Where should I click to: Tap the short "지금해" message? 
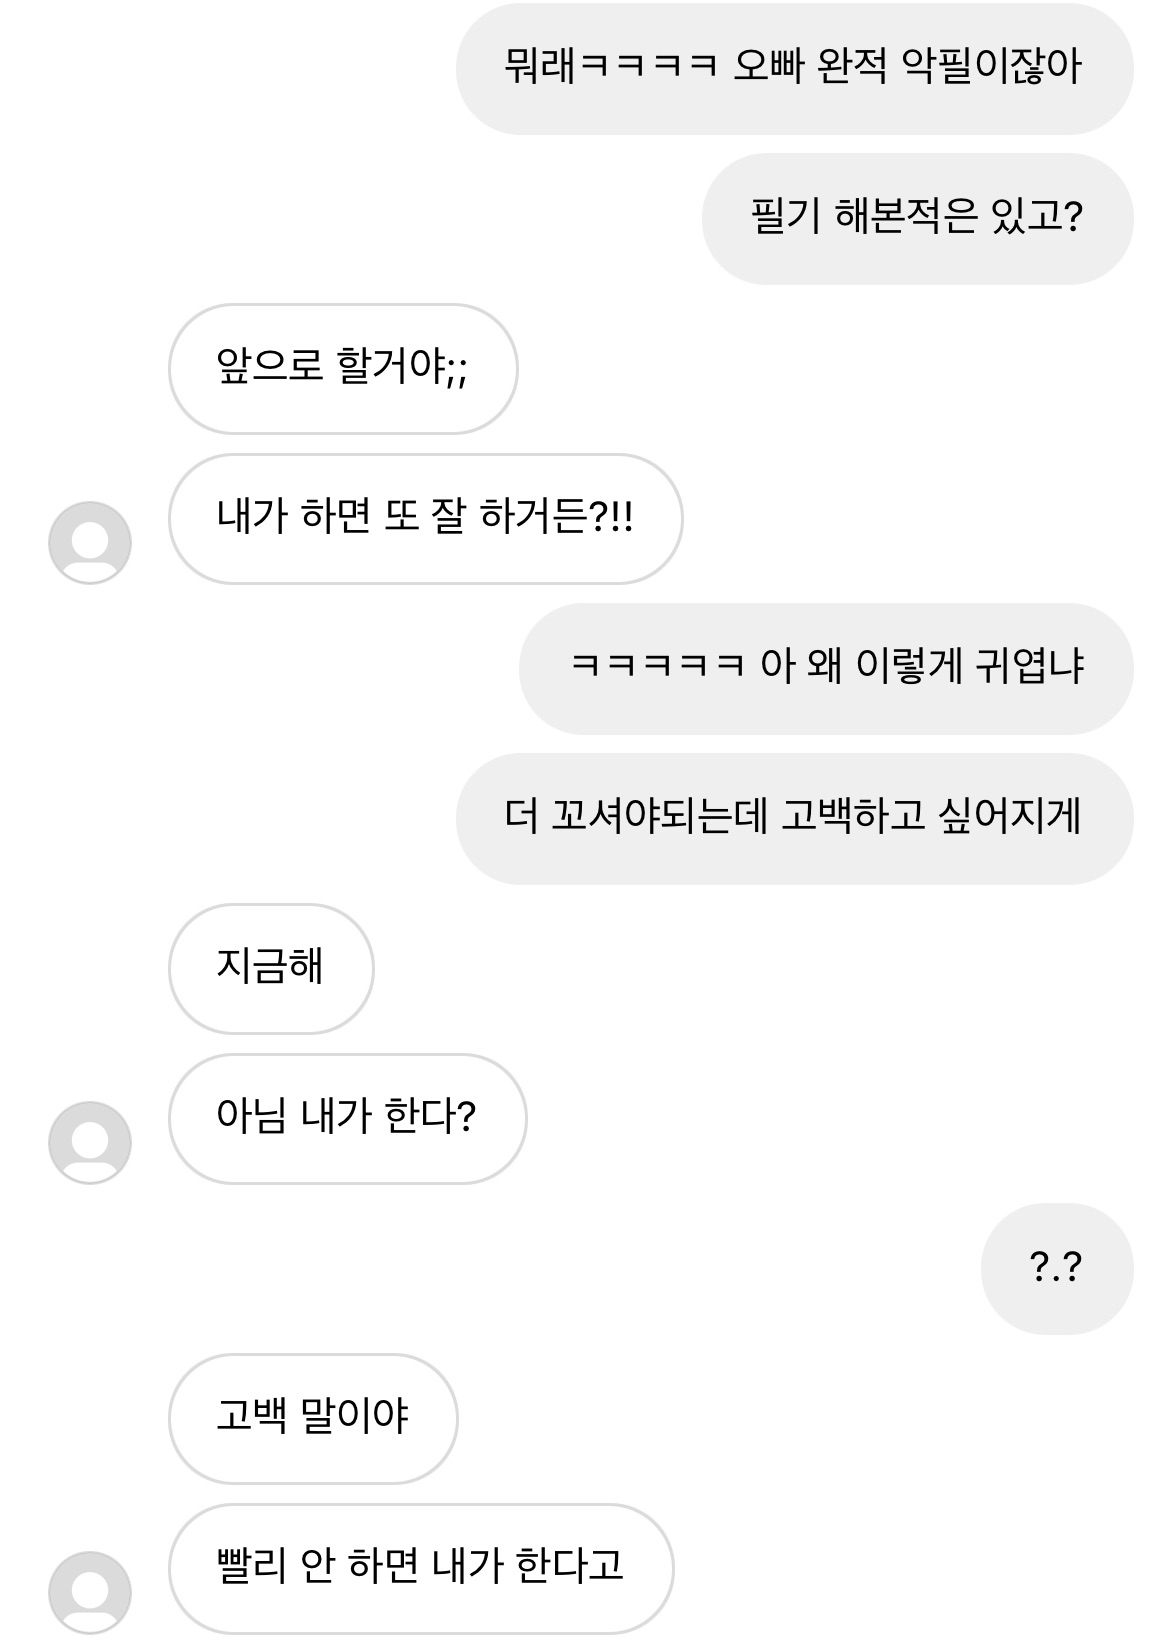271,969
